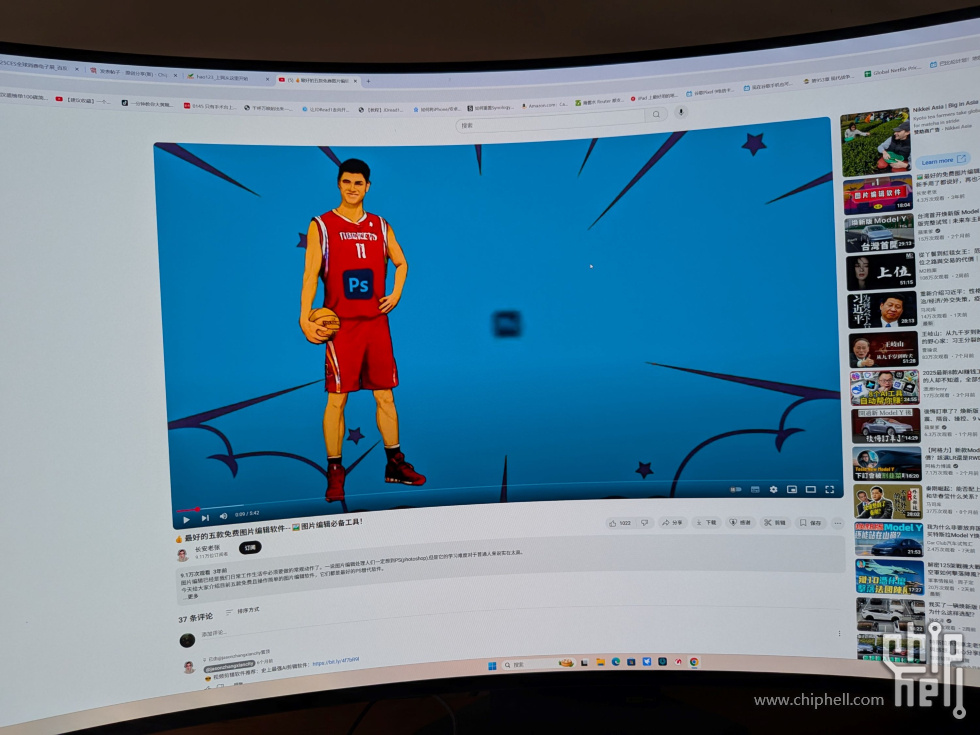Open Google Chrome from the taskbar

694,661
